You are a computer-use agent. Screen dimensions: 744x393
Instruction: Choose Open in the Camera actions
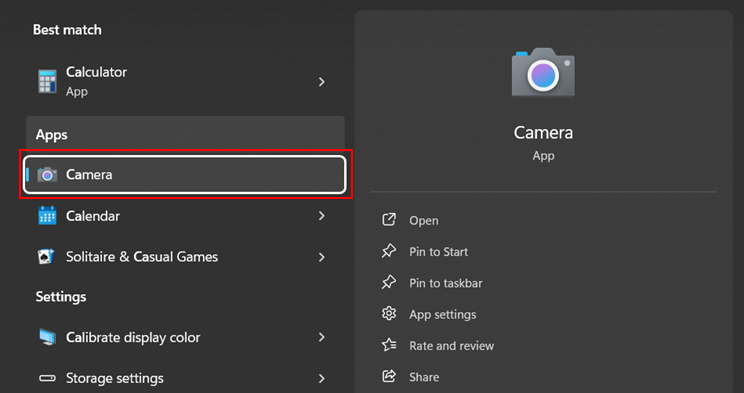(424, 221)
